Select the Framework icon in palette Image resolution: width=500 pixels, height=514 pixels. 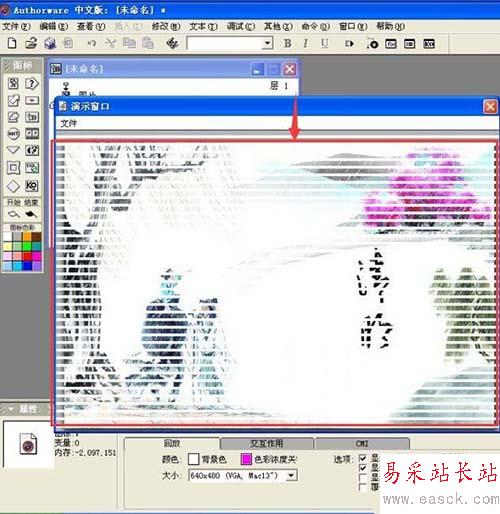point(13,168)
